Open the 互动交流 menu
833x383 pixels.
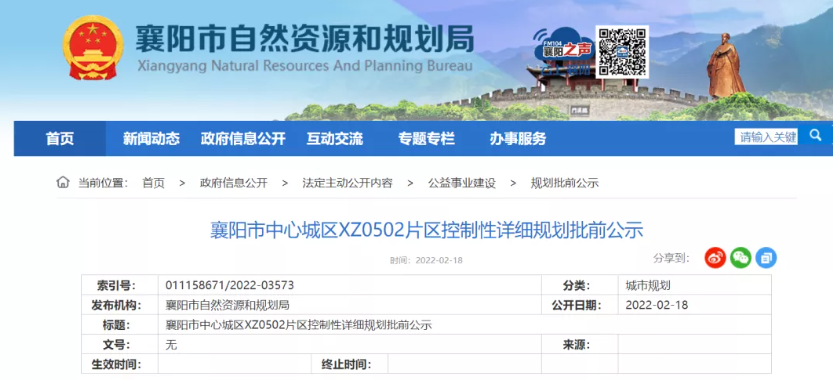[335, 139]
